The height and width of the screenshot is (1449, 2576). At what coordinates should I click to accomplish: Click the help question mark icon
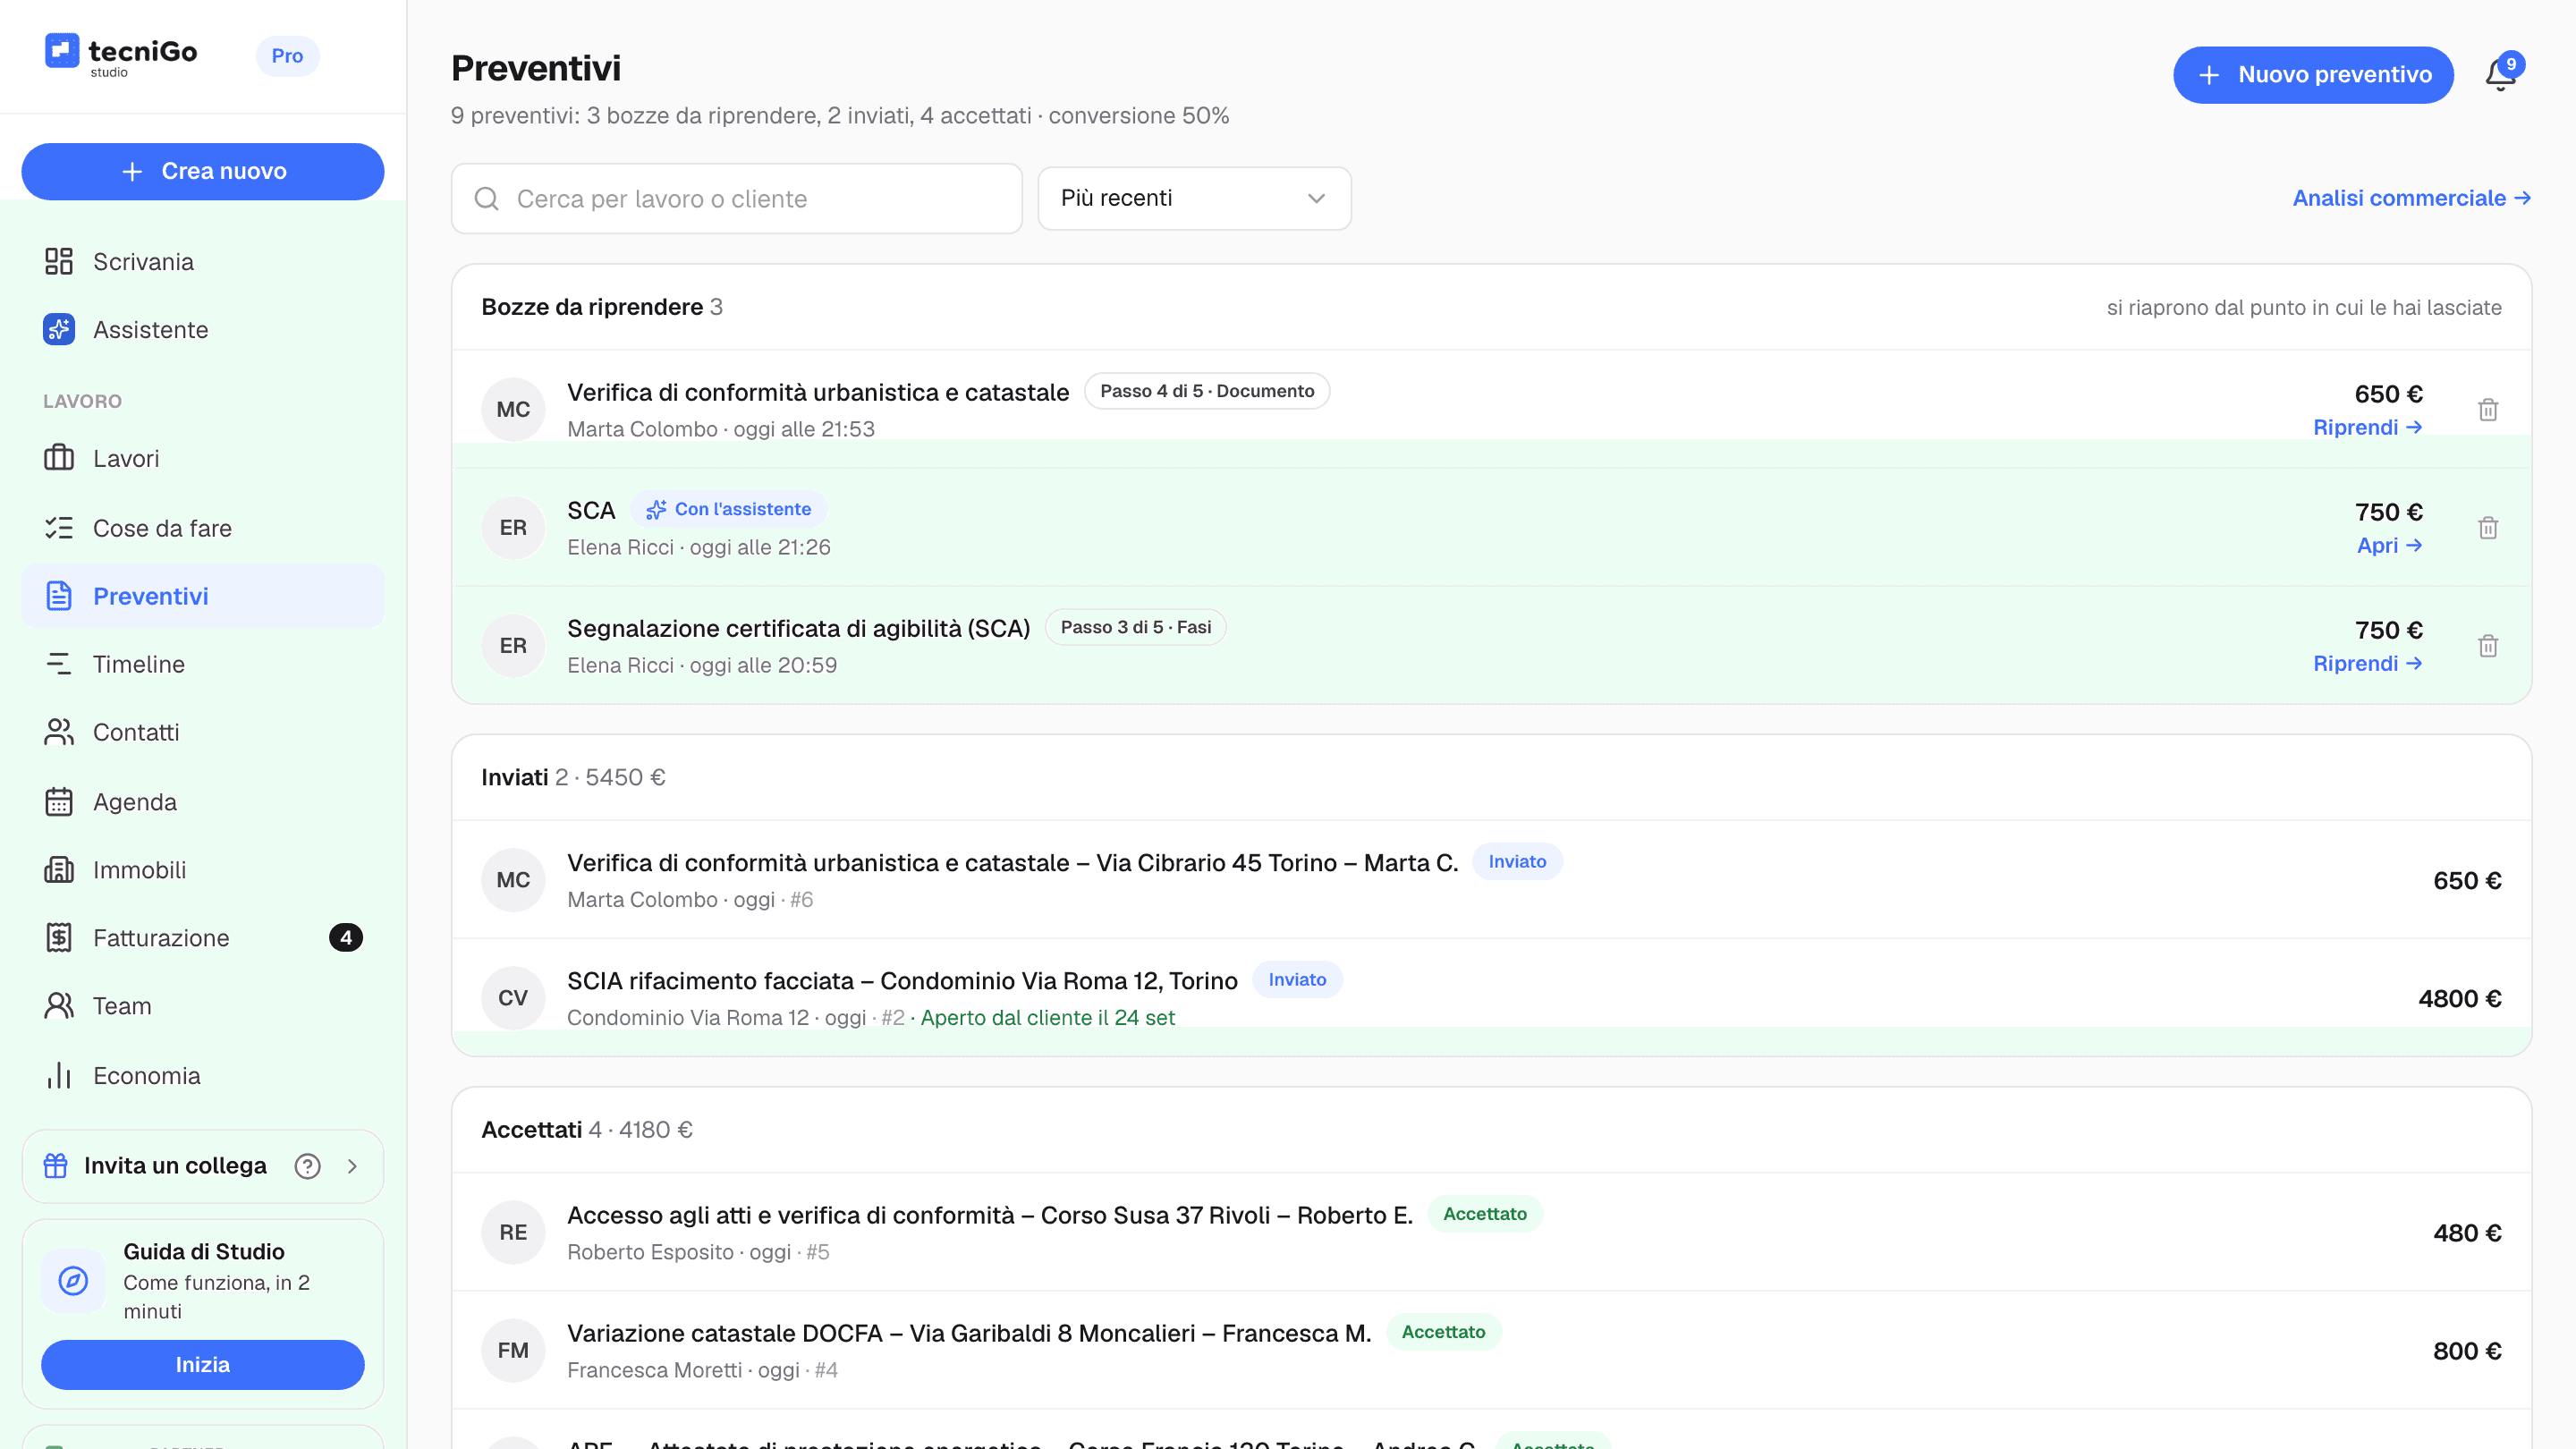coord(308,1166)
